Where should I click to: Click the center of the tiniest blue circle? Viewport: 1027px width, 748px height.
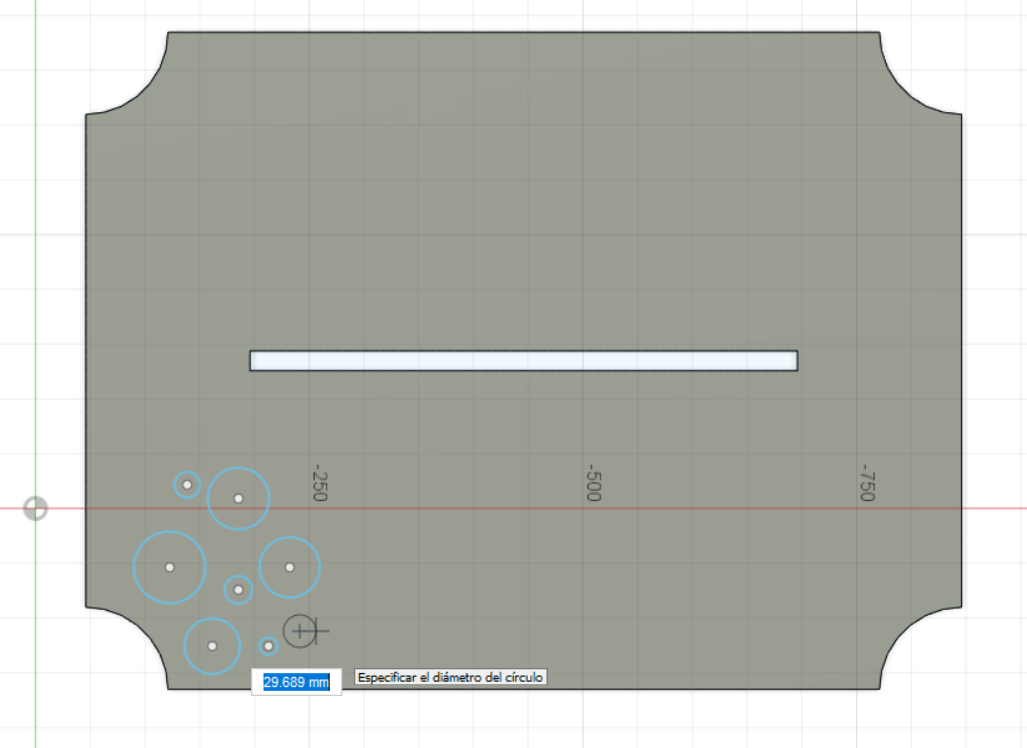(268, 646)
